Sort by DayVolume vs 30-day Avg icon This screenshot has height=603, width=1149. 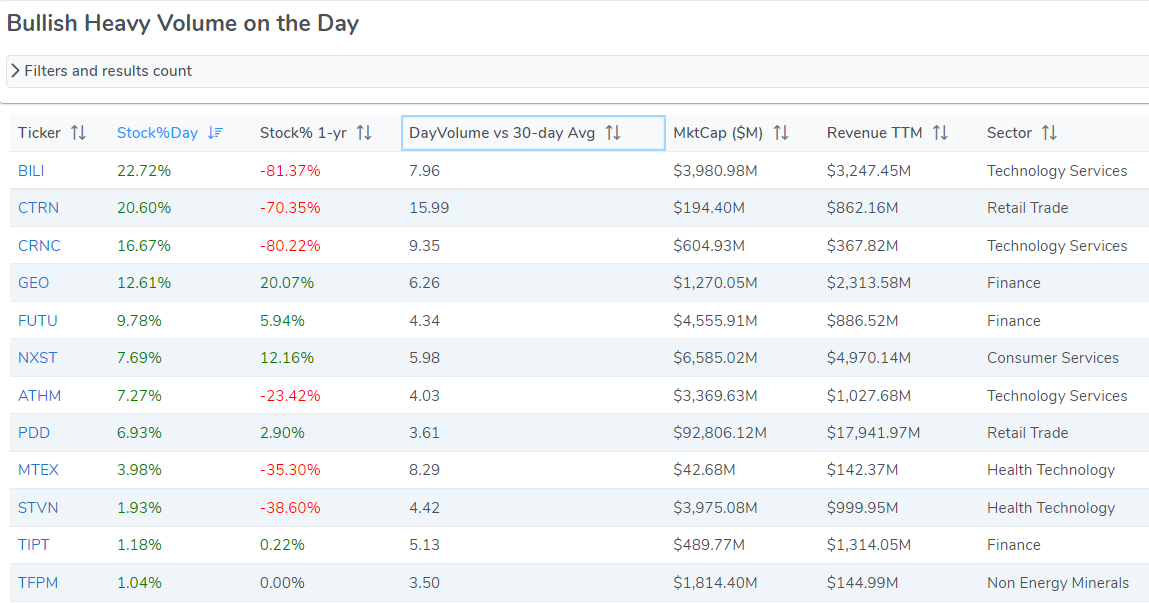(x=613, y=133)
